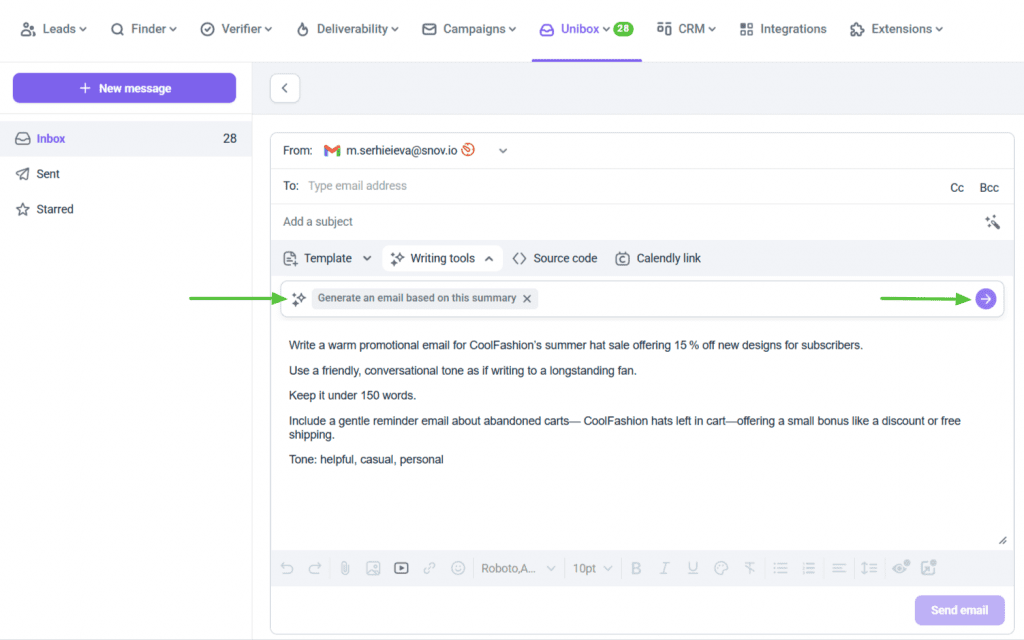Open the font size dropdown
This screenshot has height=640, width=1024.
pos(592,568)
